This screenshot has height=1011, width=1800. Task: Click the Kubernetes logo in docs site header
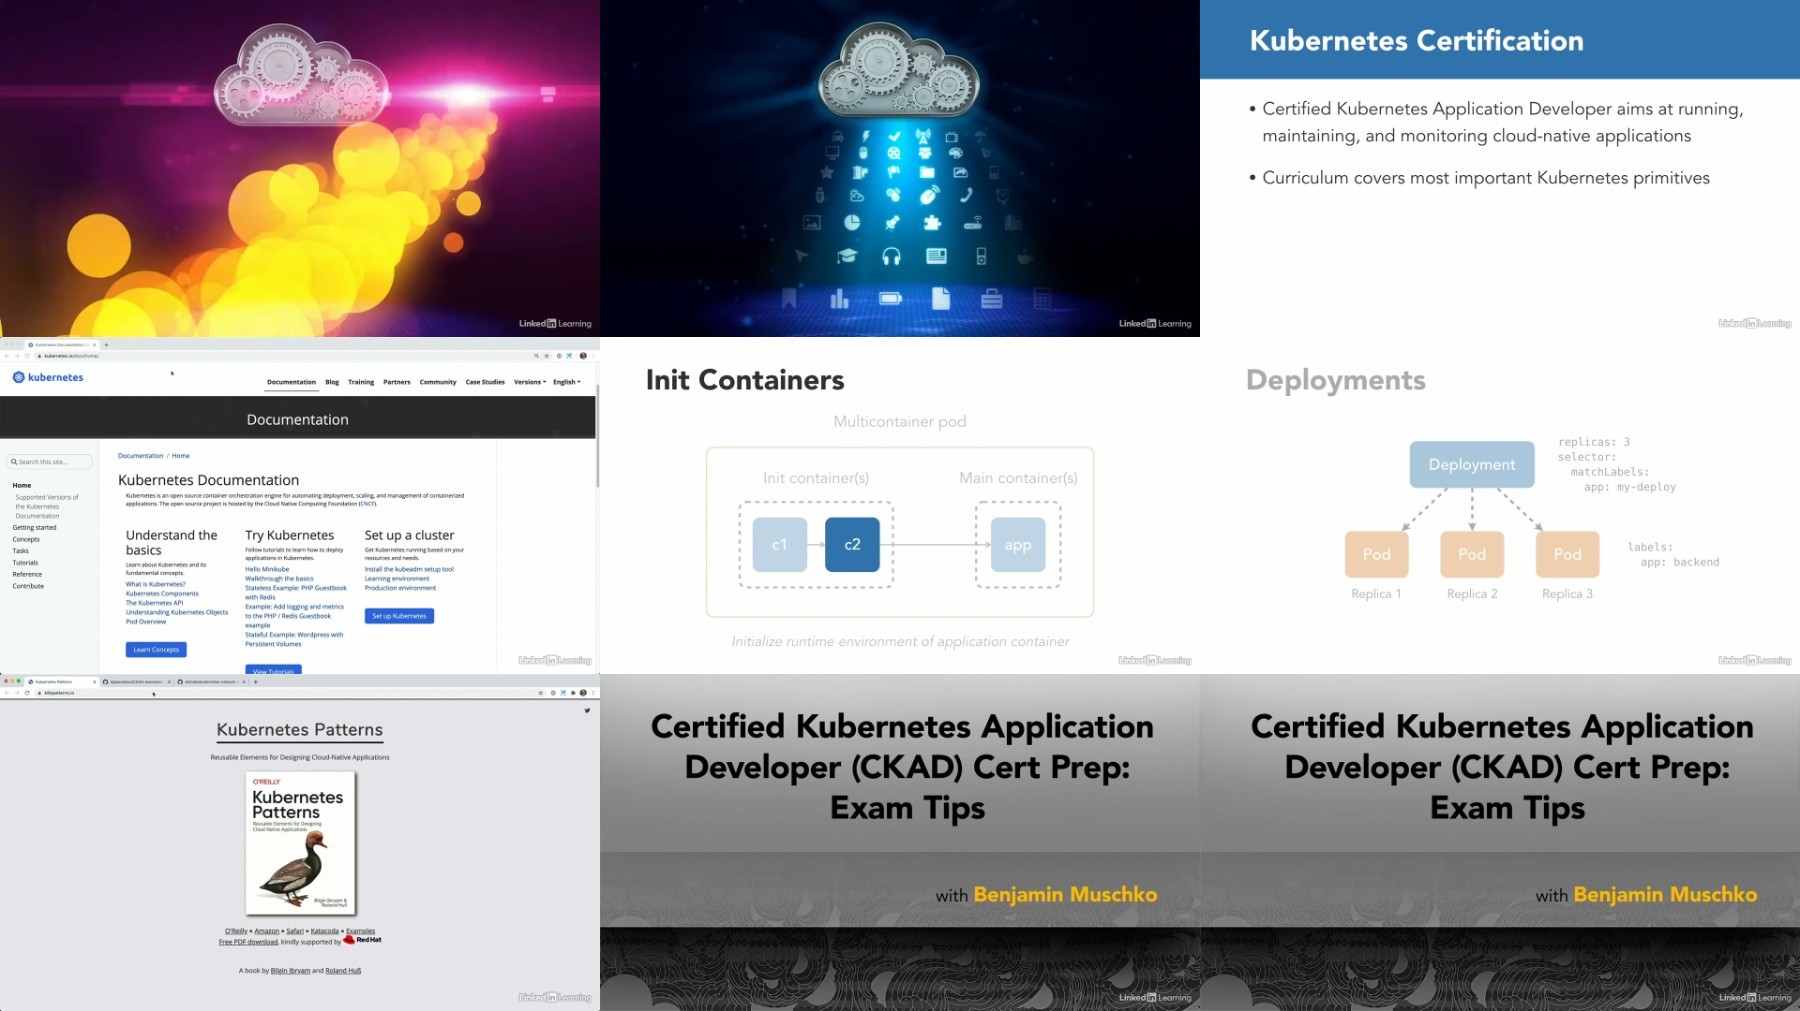click(x=48, y=377)
